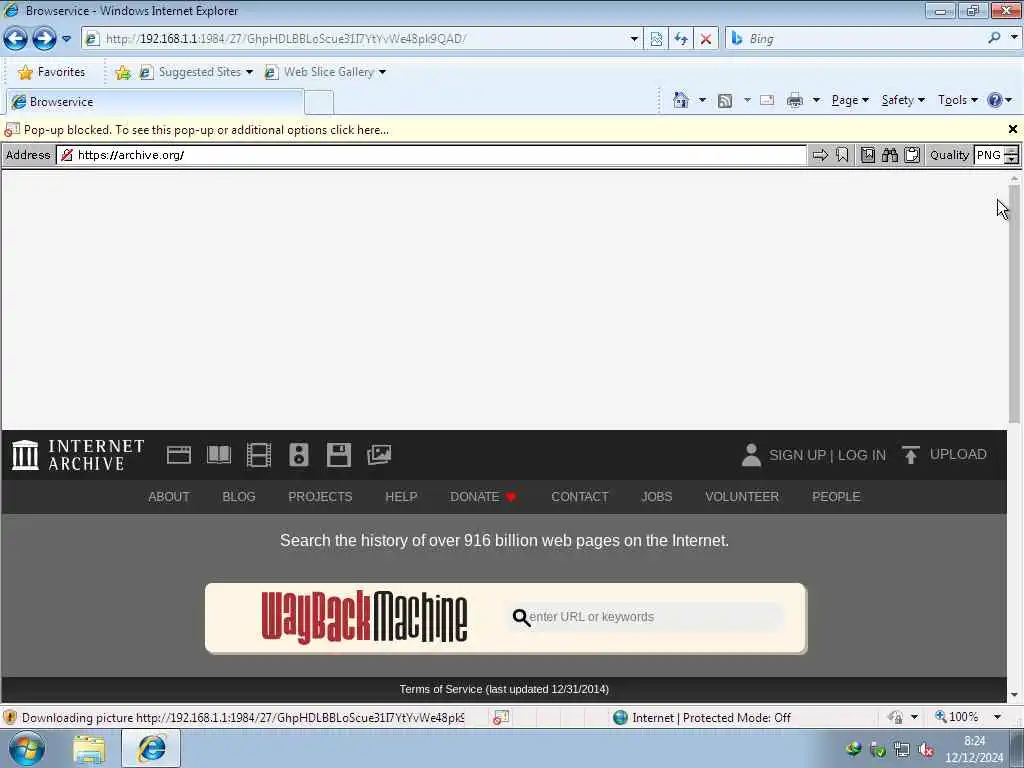The height and width of the screenshot is (768, 1024).
Task: Click the page vertical scrollbar thumb
Action: [1014, 303]
